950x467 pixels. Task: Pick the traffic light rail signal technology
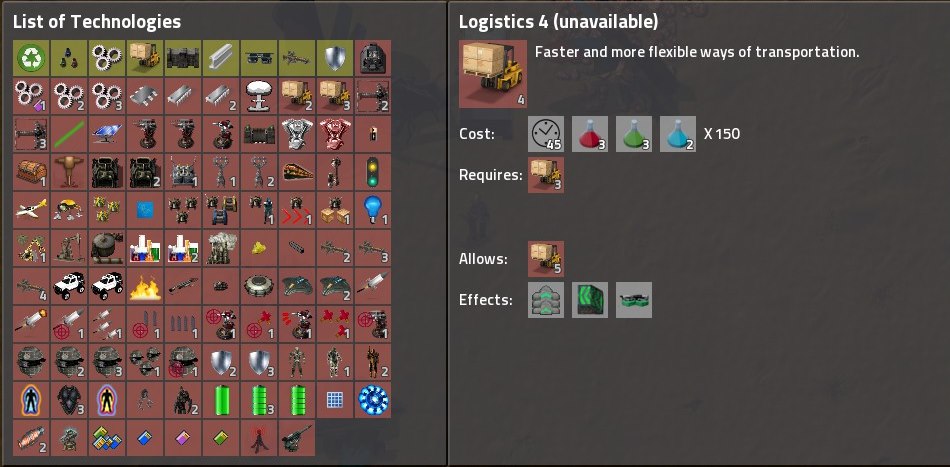click(373, 172)
